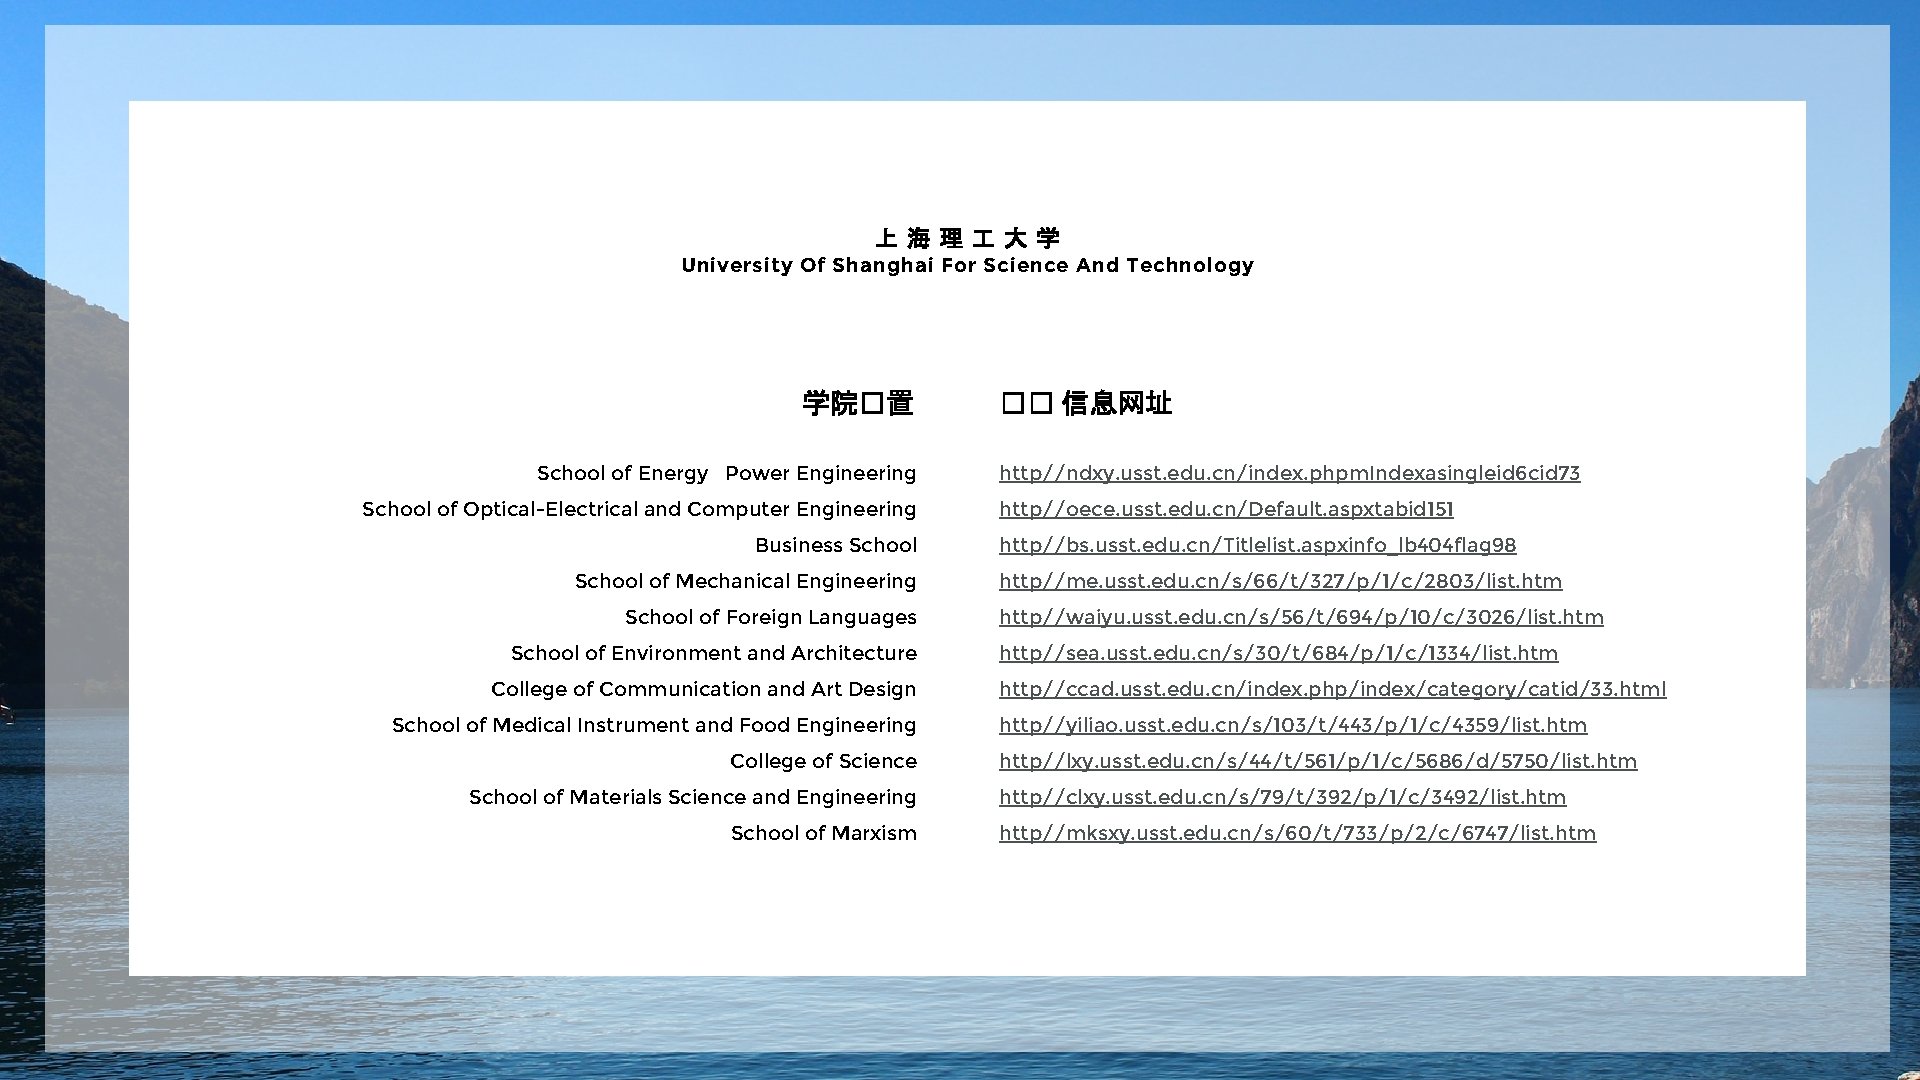1920x1080 pixels.
Task: Follow the yiliao.usst.edu.cn Medical Instrument link
Action: click(x=1293, y=725)
